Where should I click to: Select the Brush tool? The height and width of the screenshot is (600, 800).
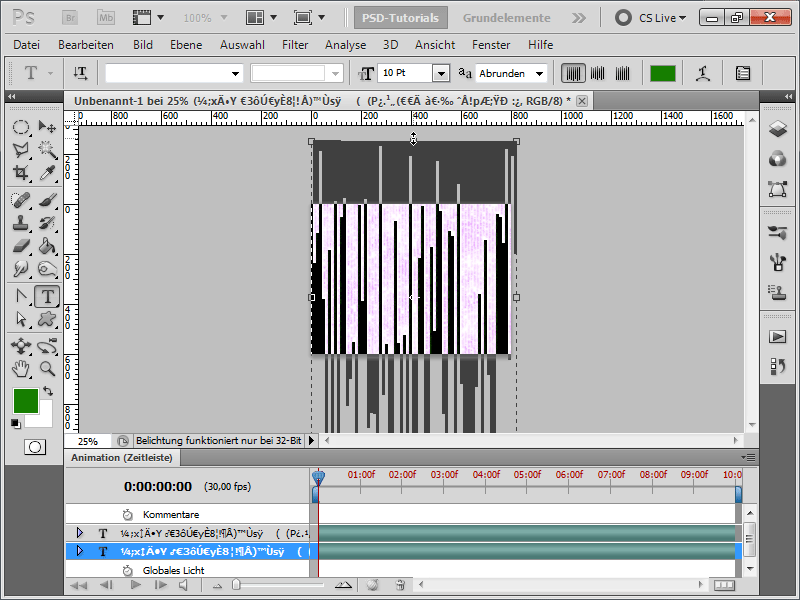(x=47, y=200)
